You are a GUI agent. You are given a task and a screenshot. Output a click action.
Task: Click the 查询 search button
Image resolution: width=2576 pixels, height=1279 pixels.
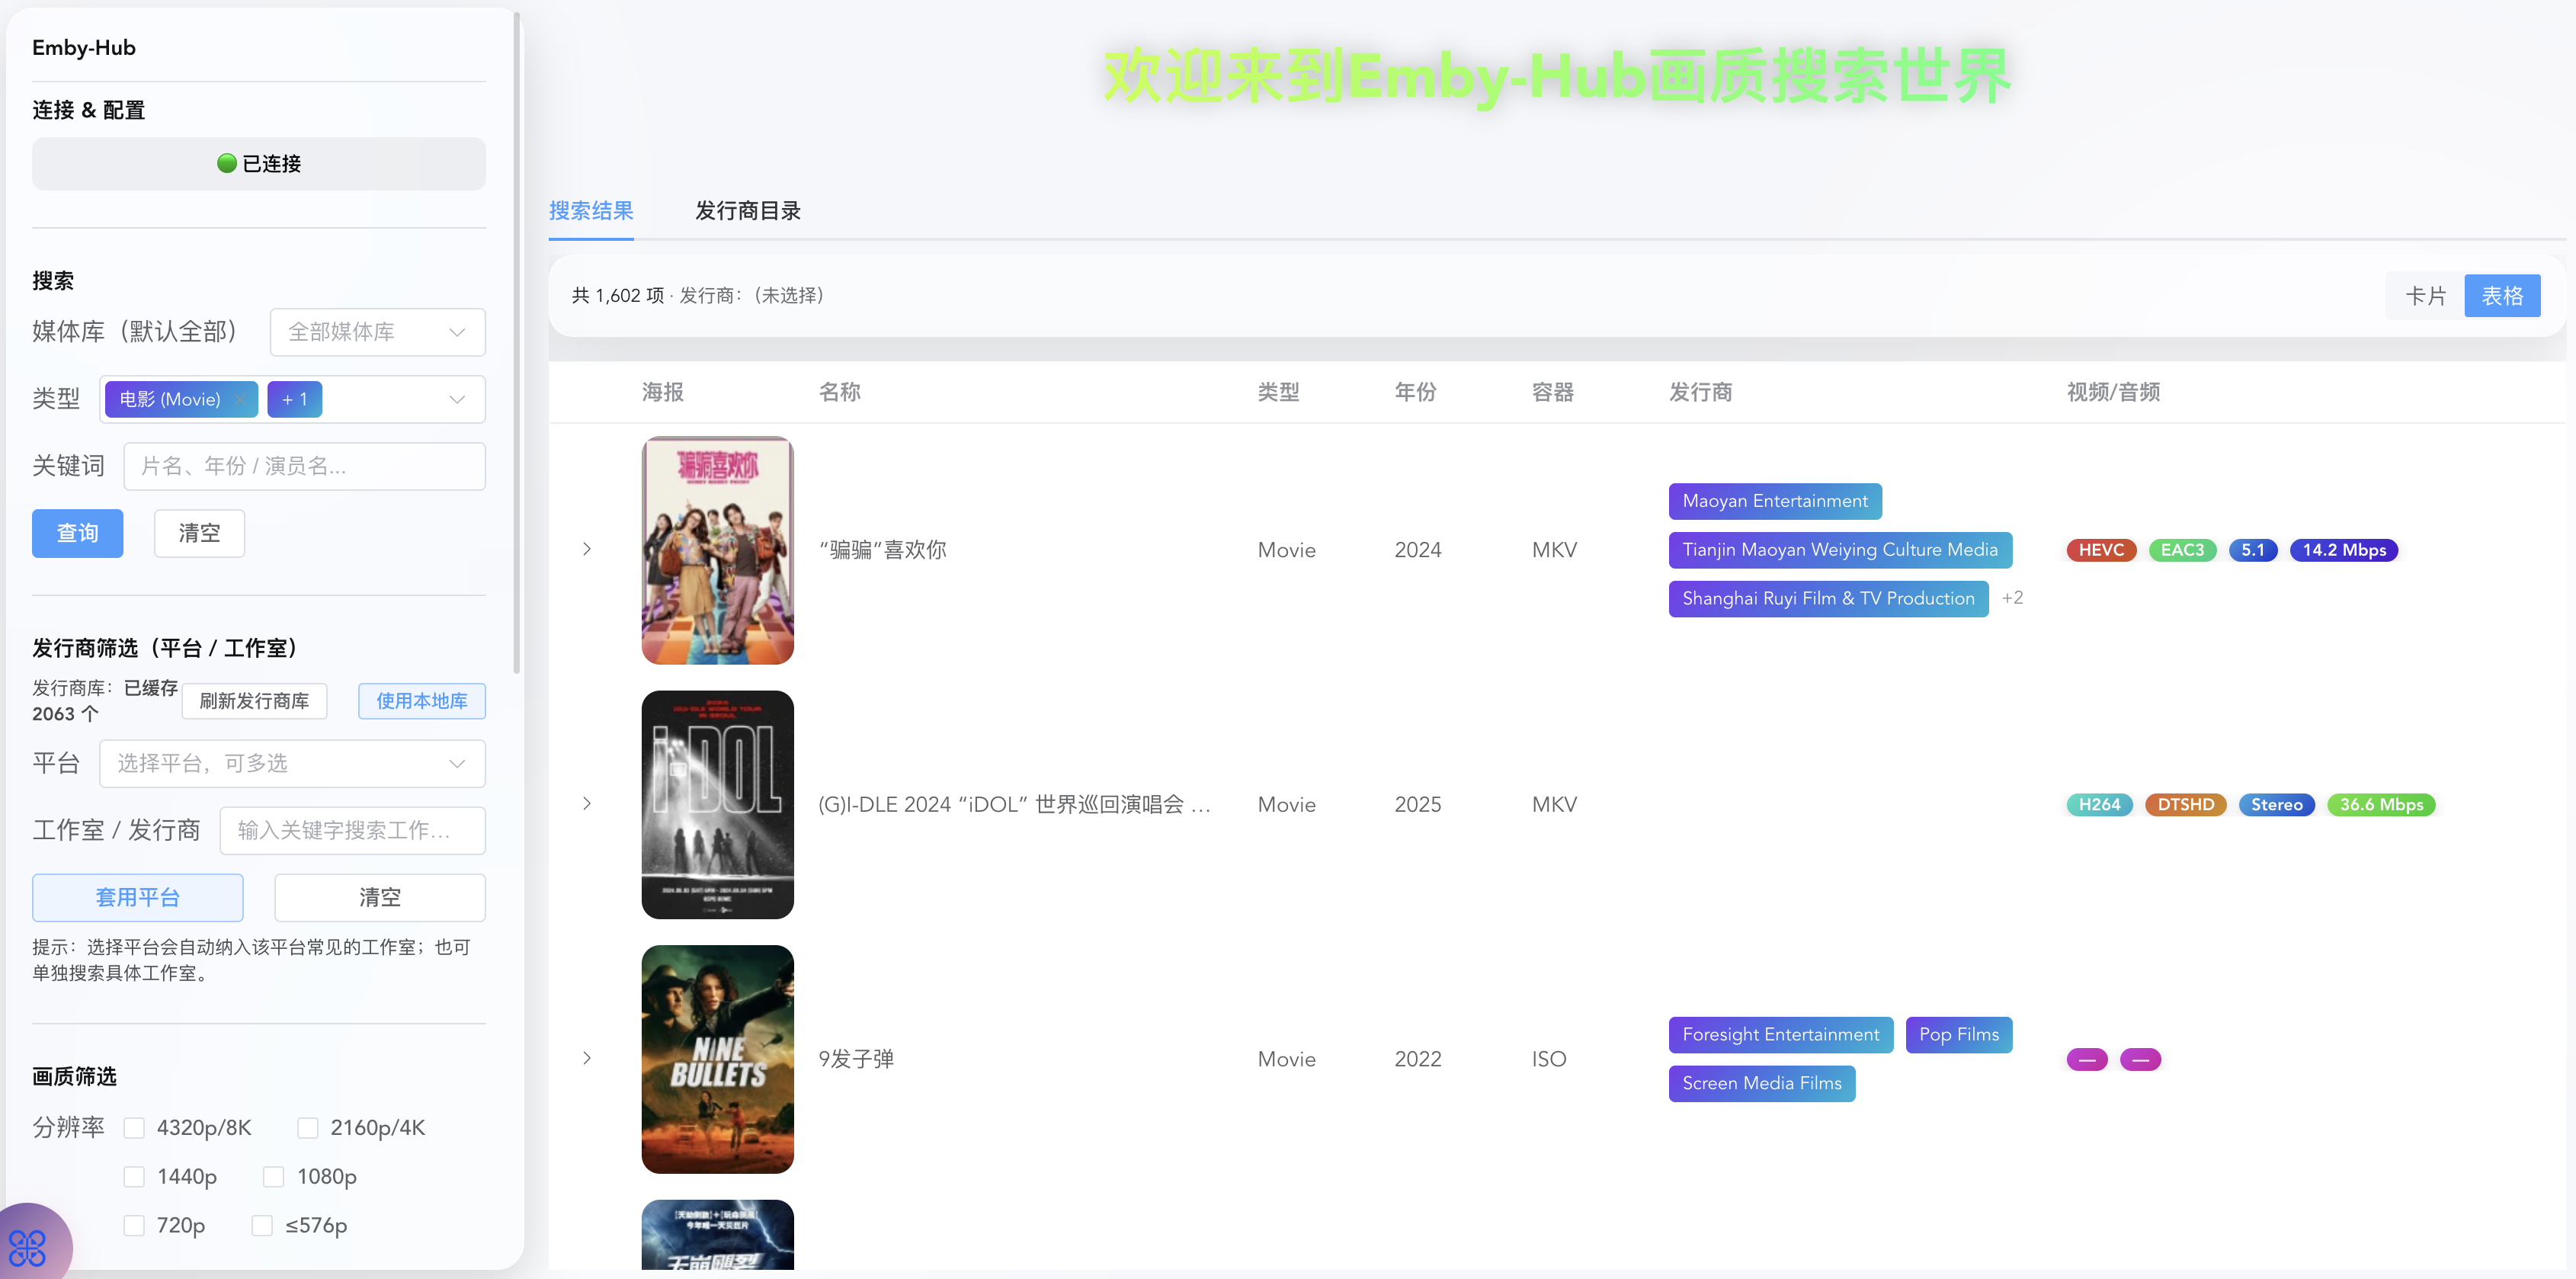77,533
